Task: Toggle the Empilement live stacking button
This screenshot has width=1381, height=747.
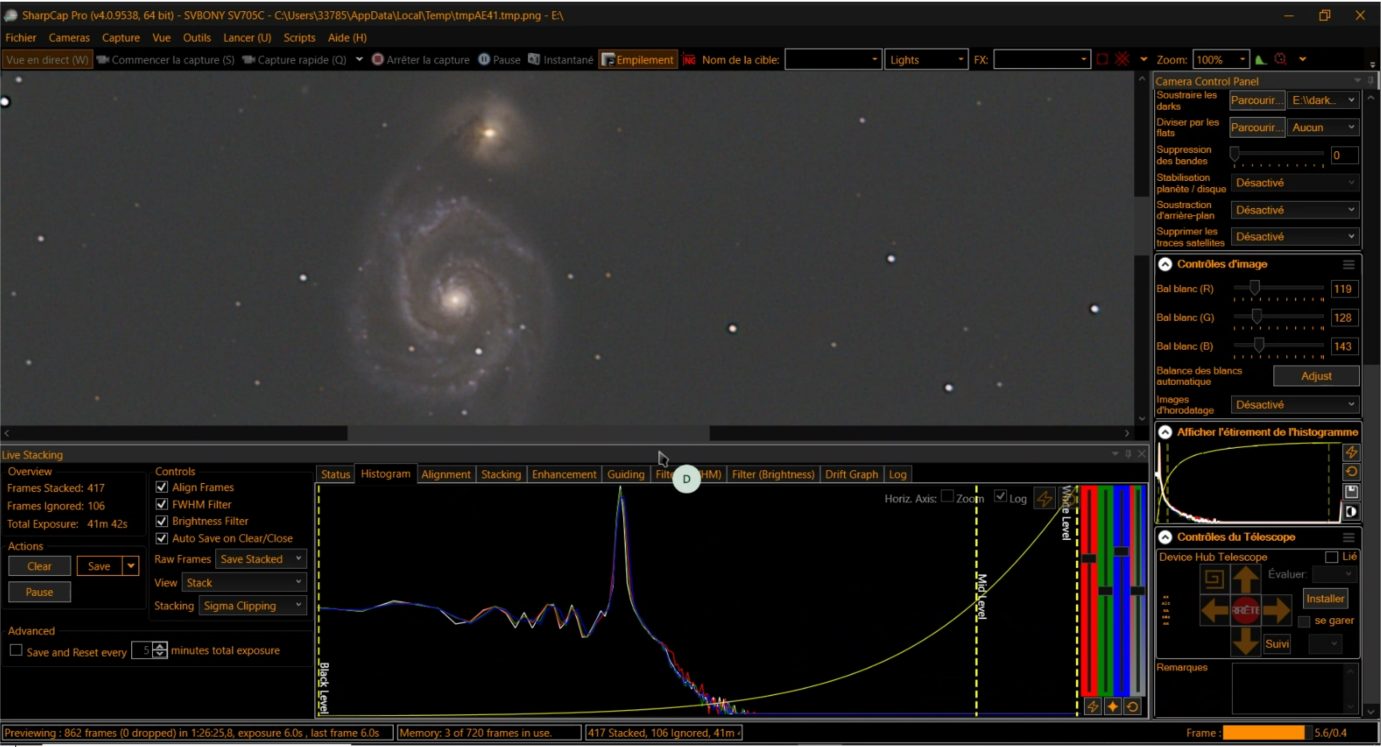Action: click(x=638, y=60)
